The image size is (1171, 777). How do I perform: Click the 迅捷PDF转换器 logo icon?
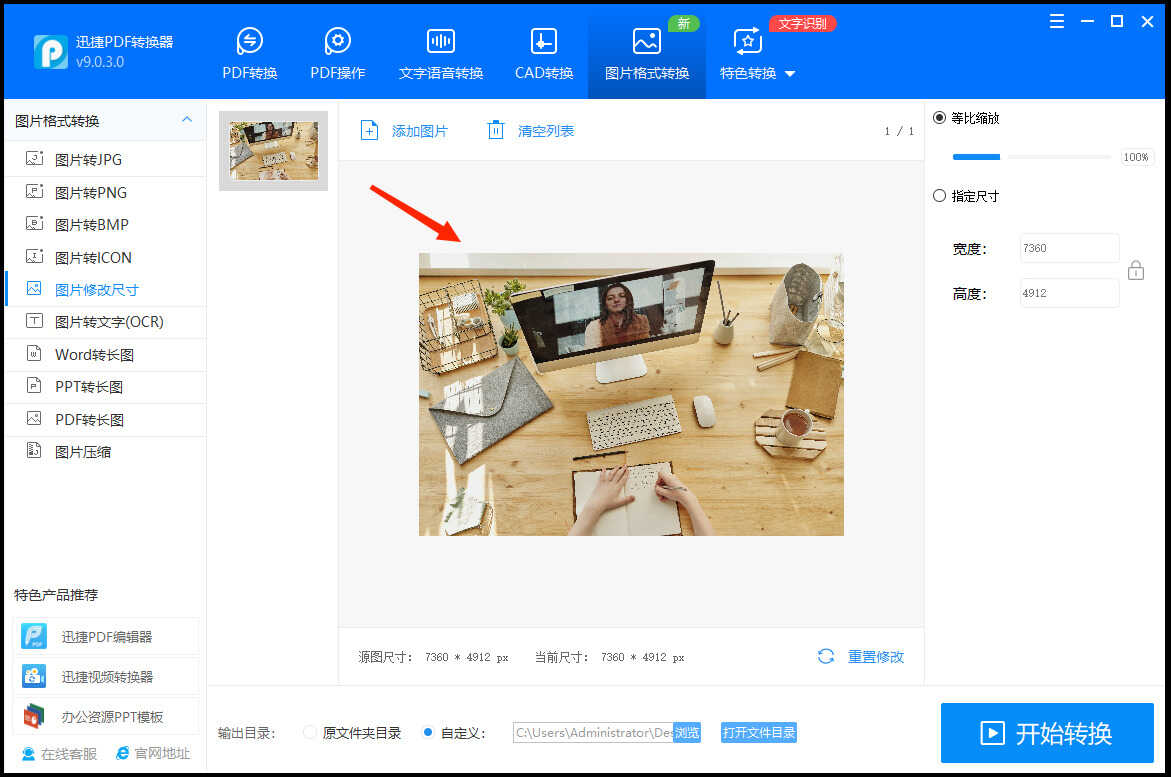51,52
